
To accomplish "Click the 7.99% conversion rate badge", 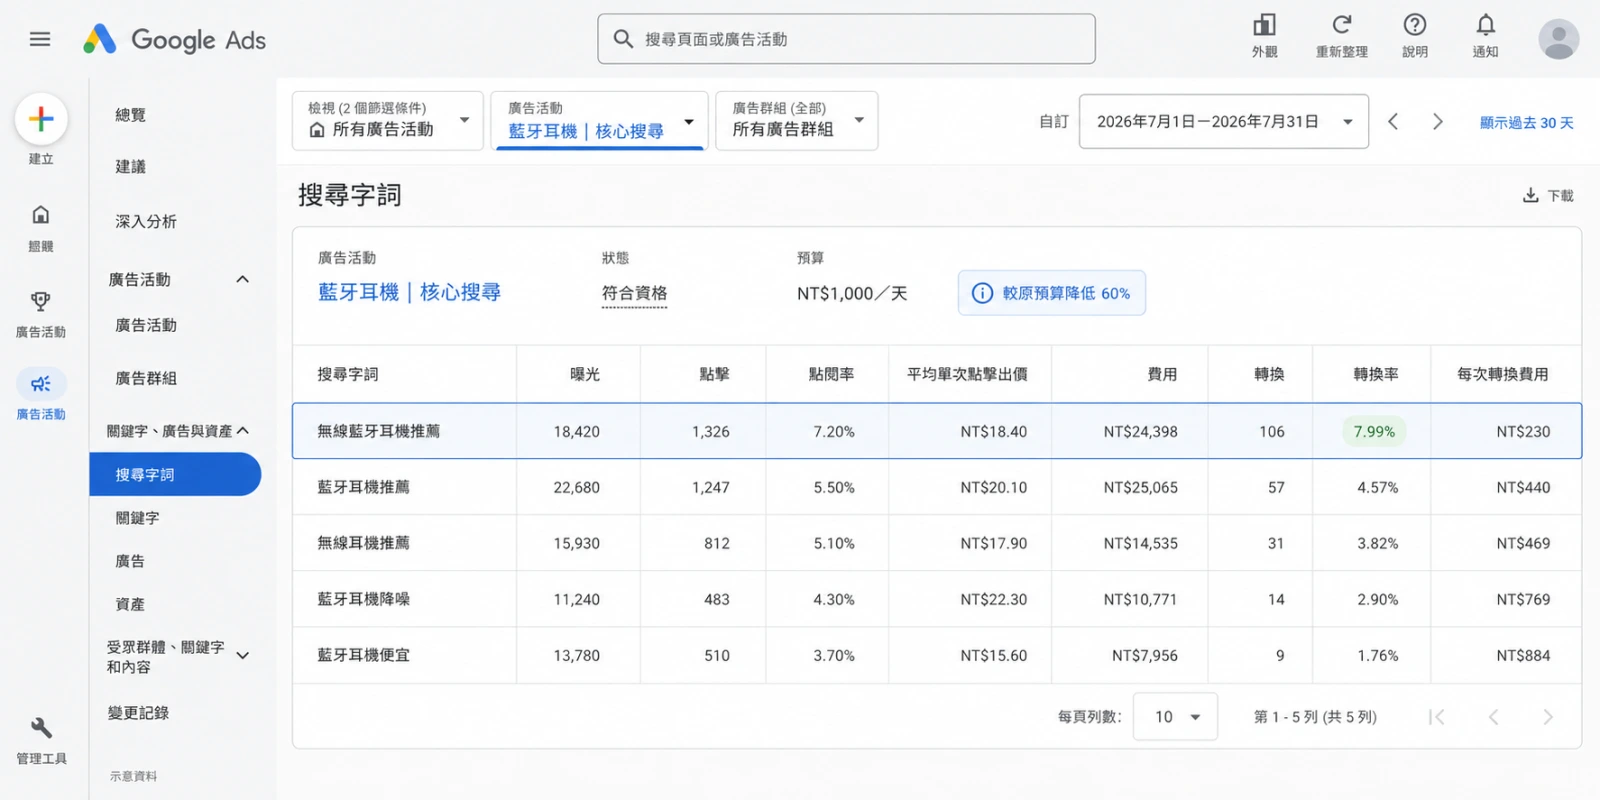I will [x=1374, y=431].
